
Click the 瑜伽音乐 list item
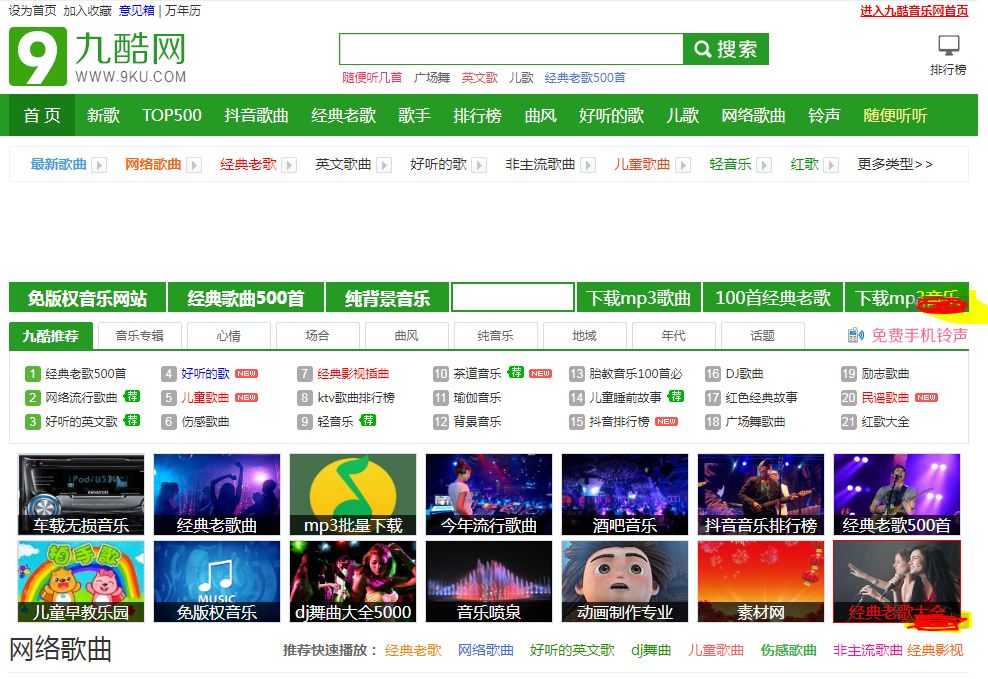coord(477,397)
